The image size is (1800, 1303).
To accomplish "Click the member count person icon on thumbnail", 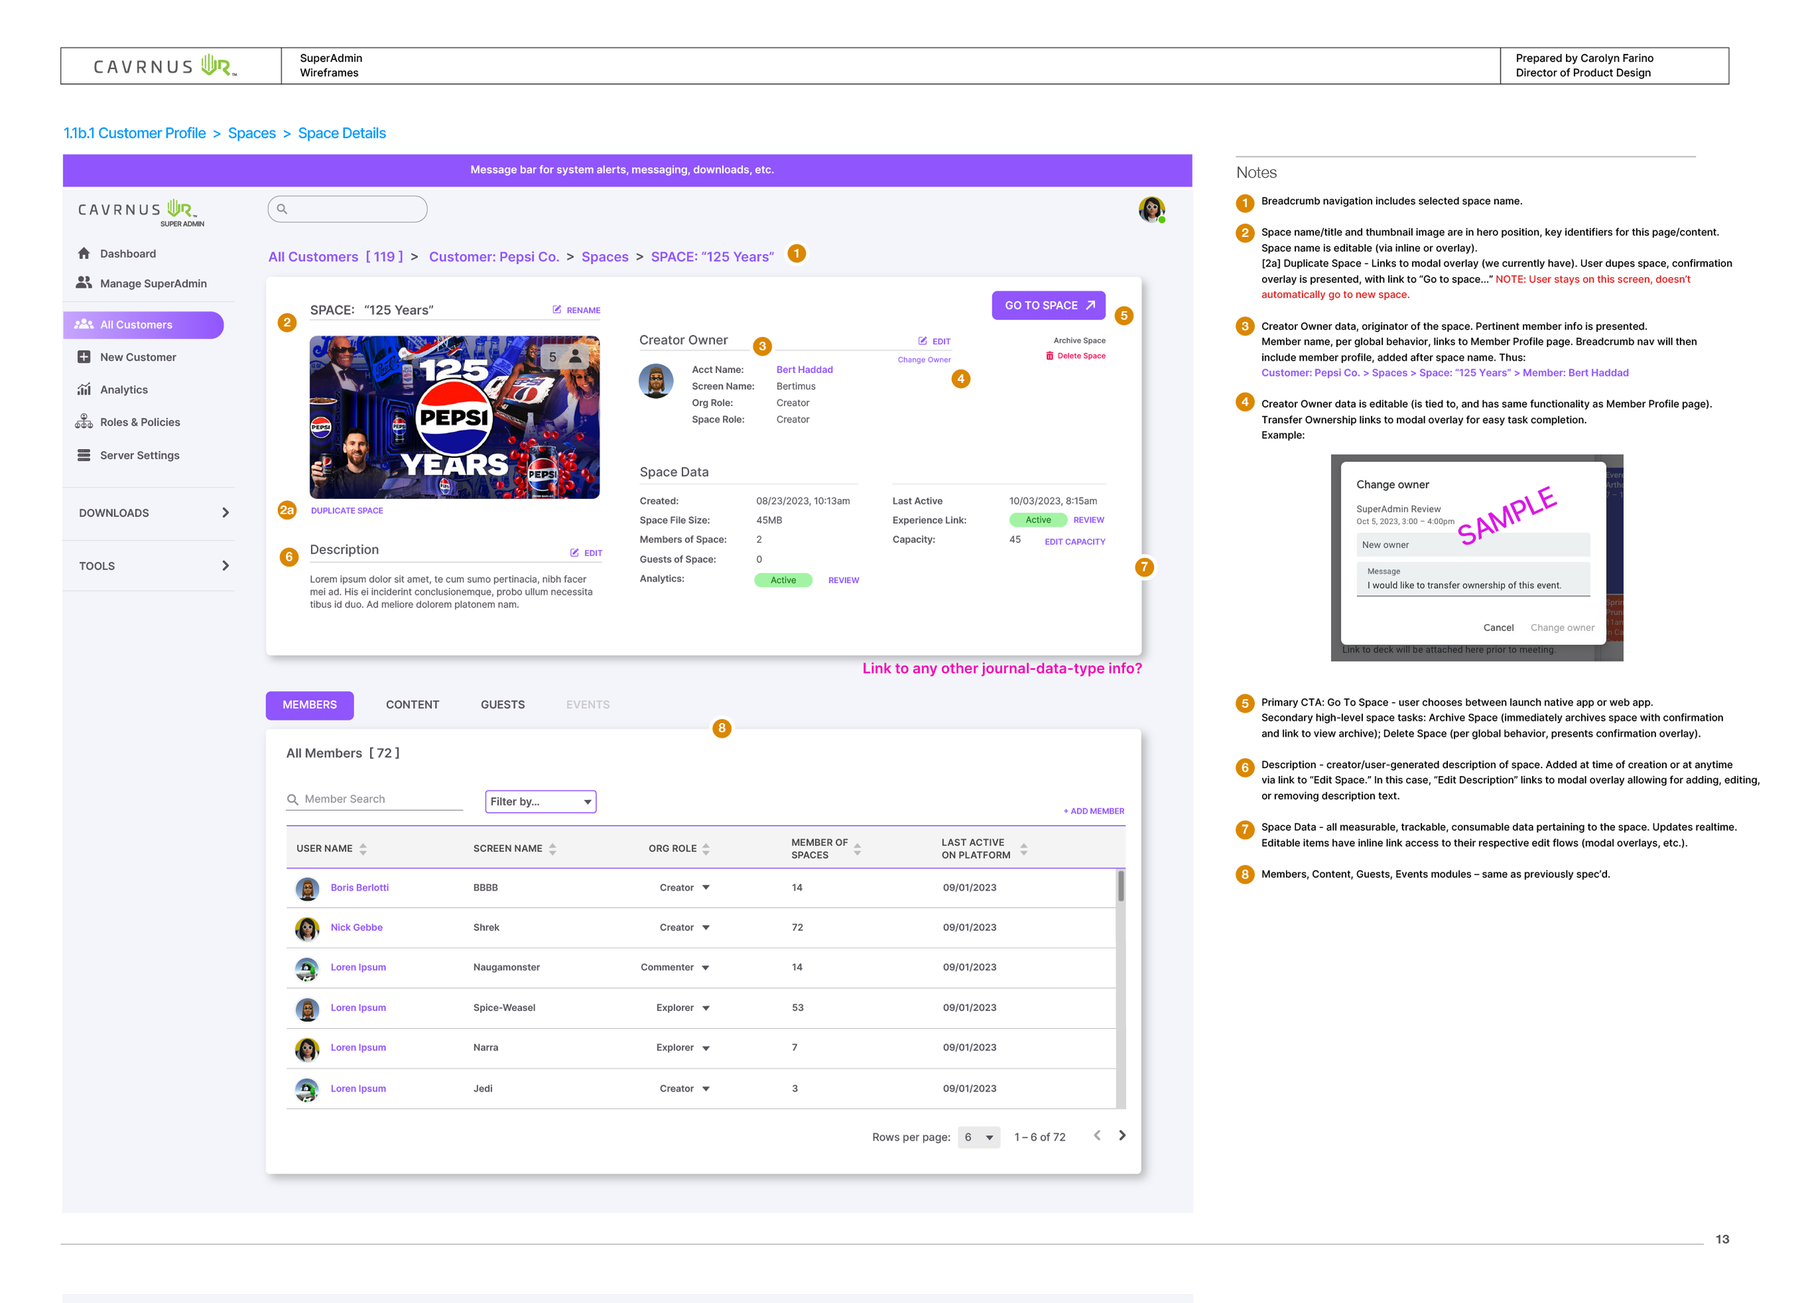I will click(576, 356).
